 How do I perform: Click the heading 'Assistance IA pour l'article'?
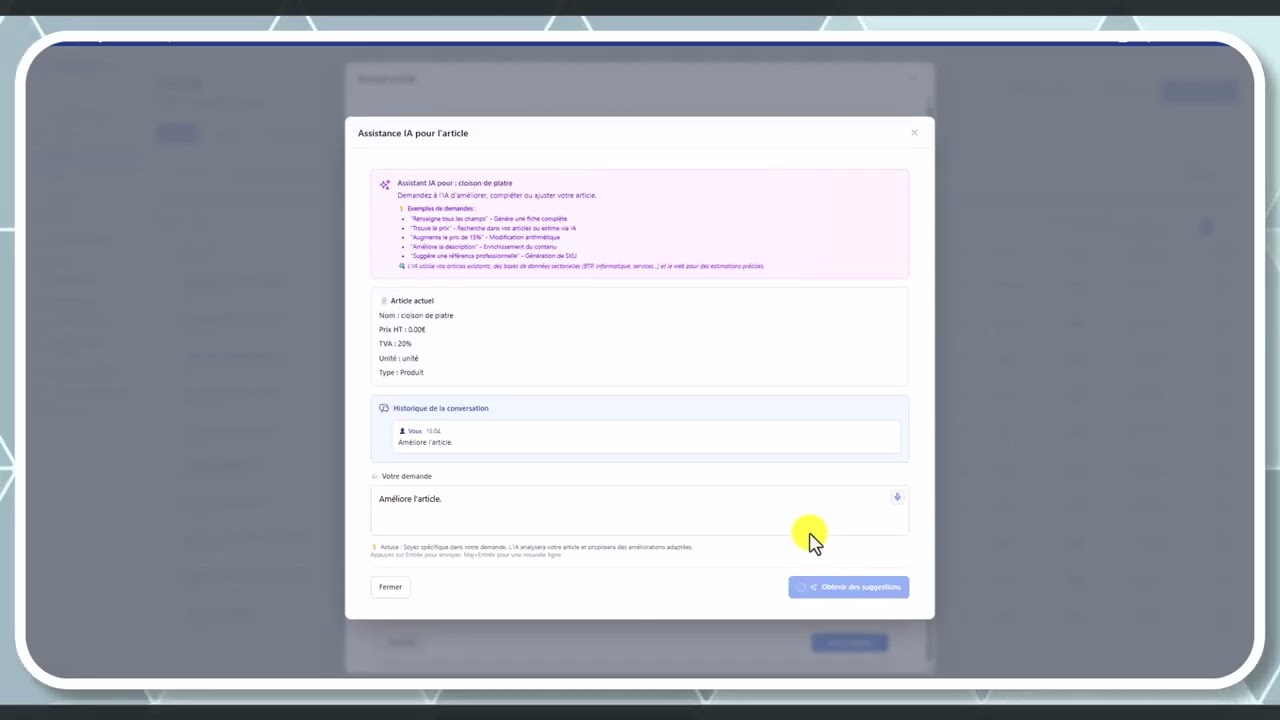pos(413,133)
